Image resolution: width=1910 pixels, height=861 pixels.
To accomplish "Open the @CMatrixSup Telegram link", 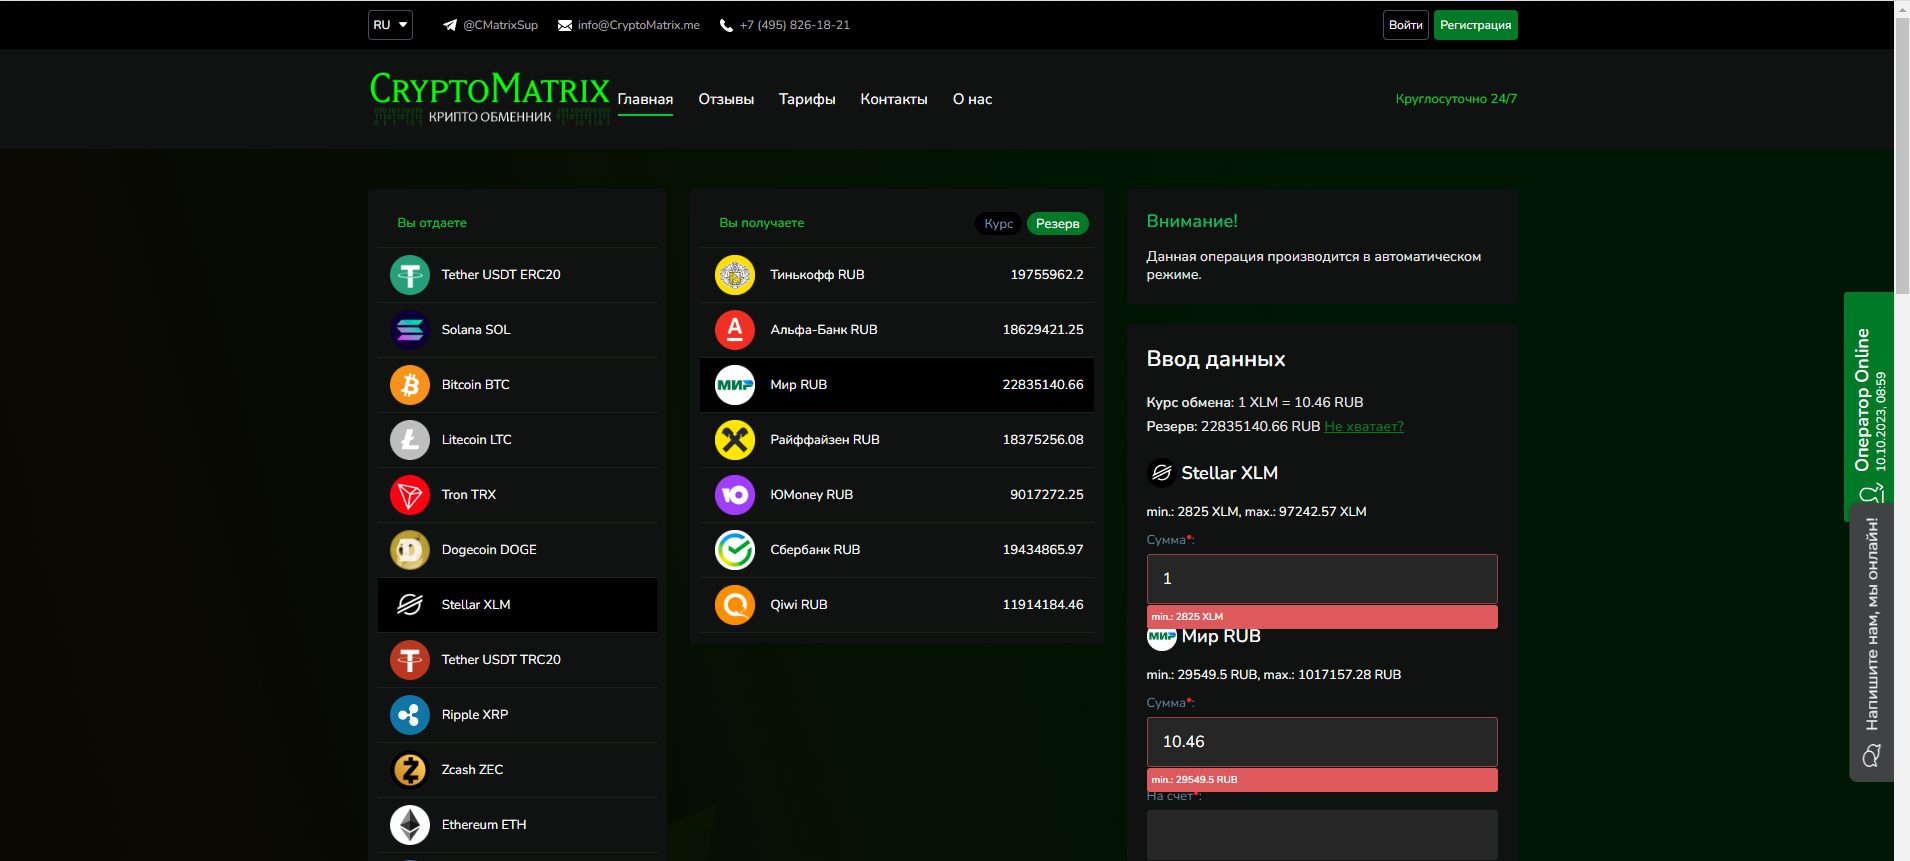I will pos(500,25).
